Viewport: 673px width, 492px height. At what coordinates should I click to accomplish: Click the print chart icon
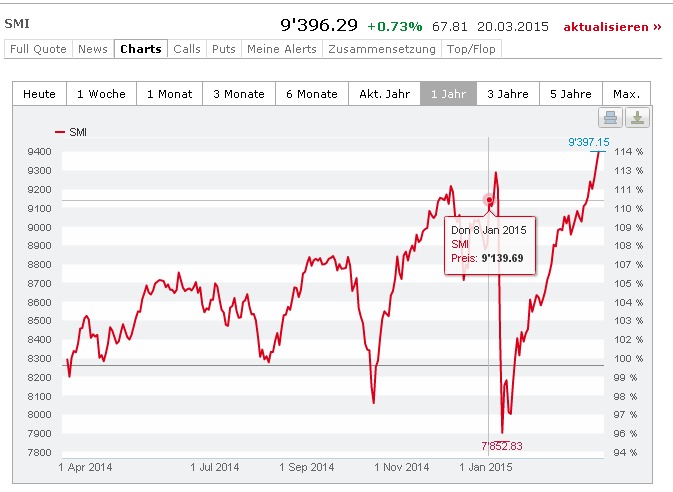(612, 118)
